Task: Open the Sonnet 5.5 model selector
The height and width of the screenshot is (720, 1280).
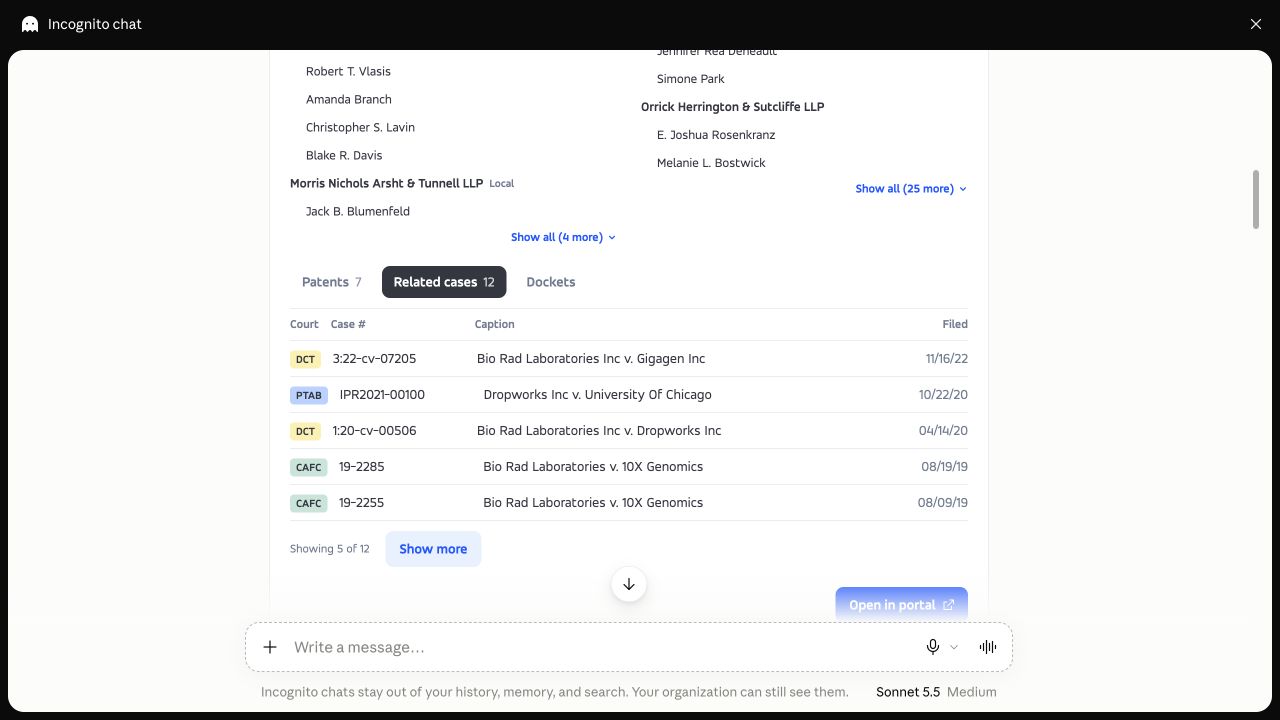Action: 936,692
